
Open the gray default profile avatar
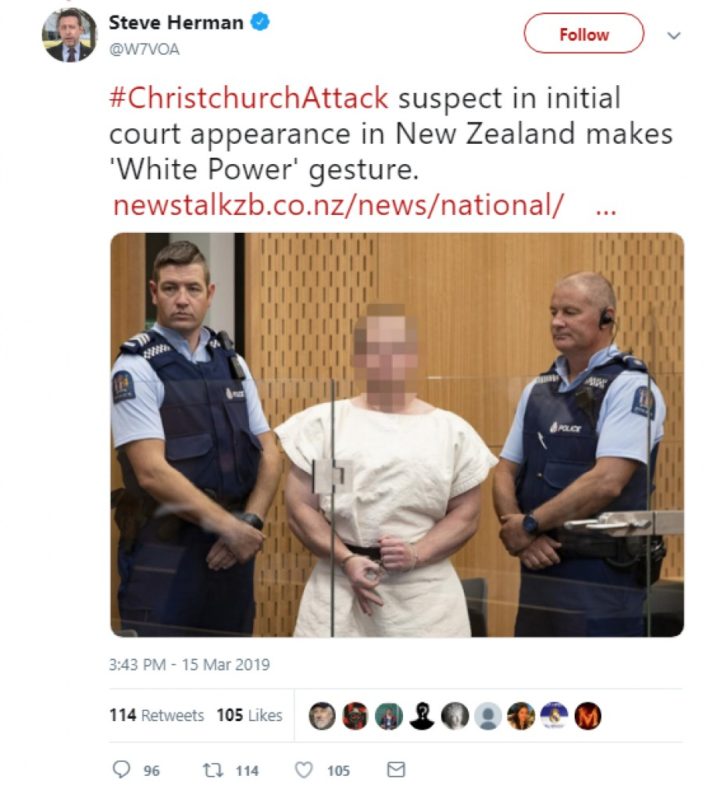(488, 715)
